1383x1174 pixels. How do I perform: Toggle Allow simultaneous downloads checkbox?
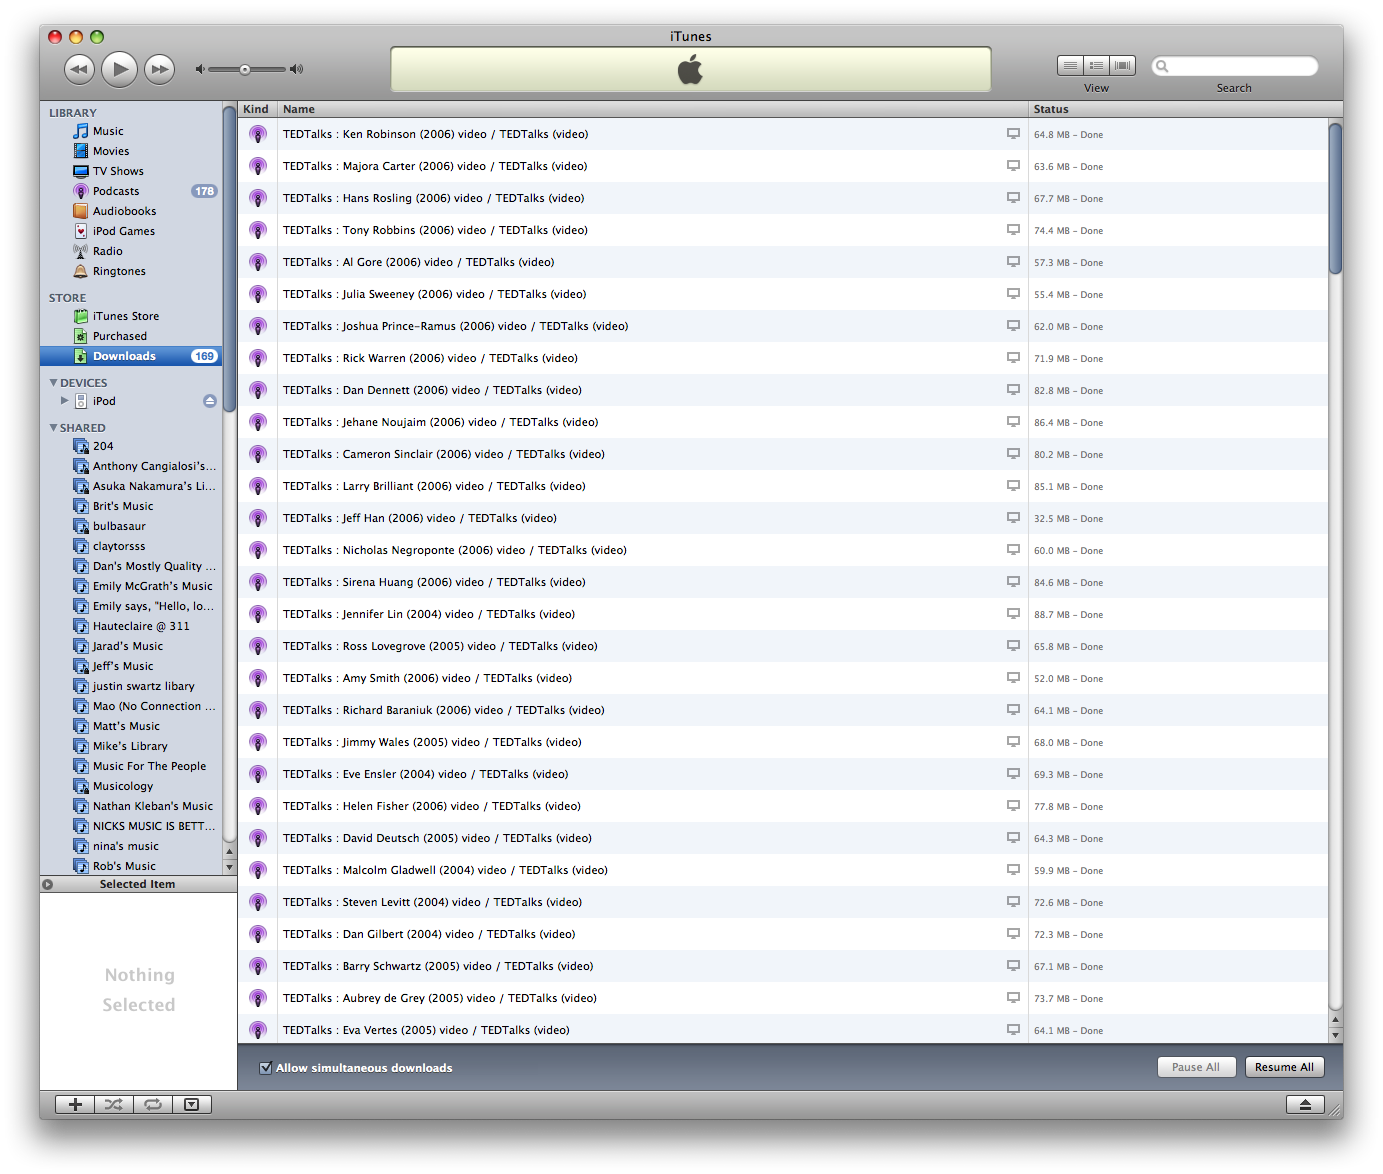(x=266, y=1068)
